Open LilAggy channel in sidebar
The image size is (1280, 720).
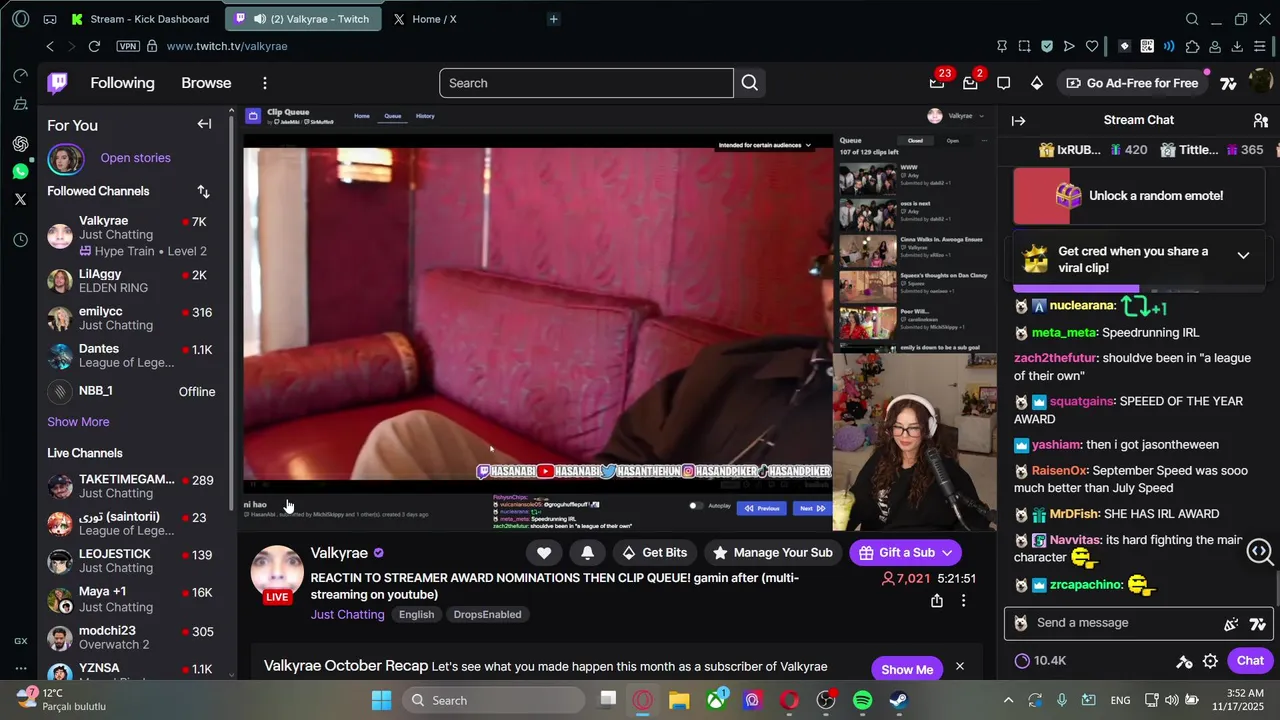click(x=133, y=281)
